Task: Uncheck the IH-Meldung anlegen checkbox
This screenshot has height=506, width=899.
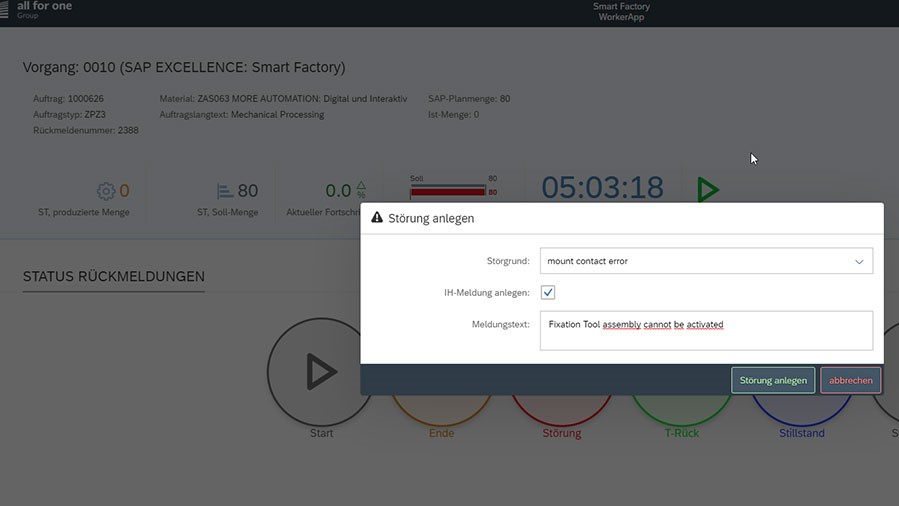Action: [x=548, y=292]
